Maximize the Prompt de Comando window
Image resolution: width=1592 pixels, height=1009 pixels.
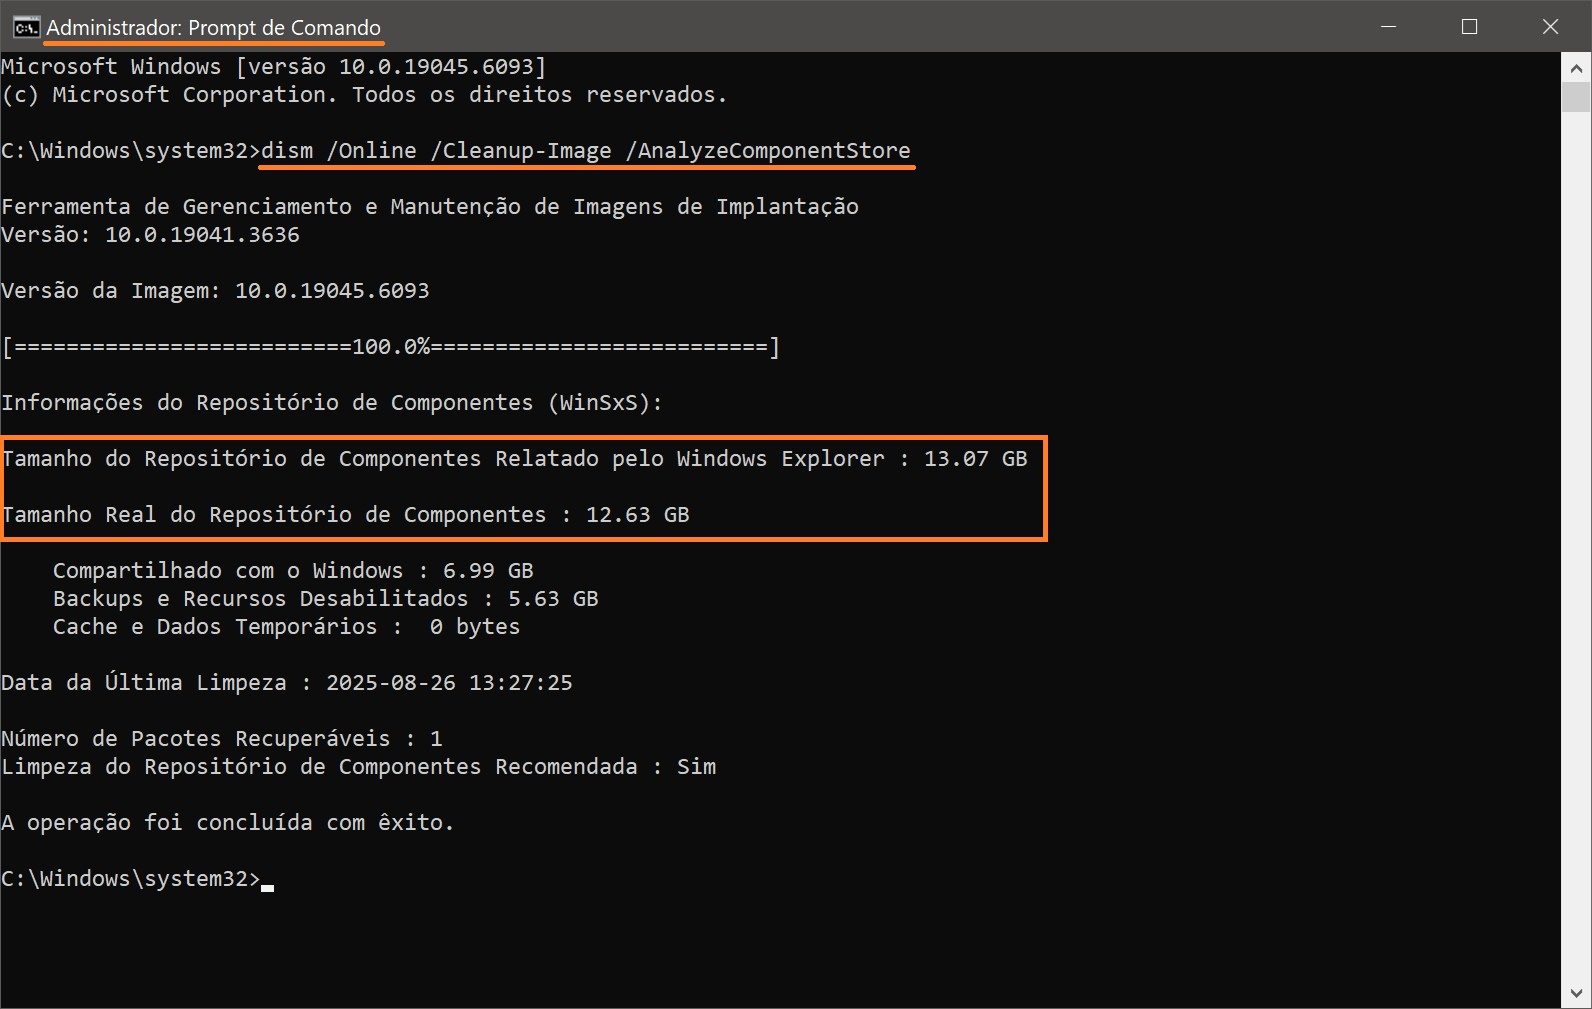1469,27
